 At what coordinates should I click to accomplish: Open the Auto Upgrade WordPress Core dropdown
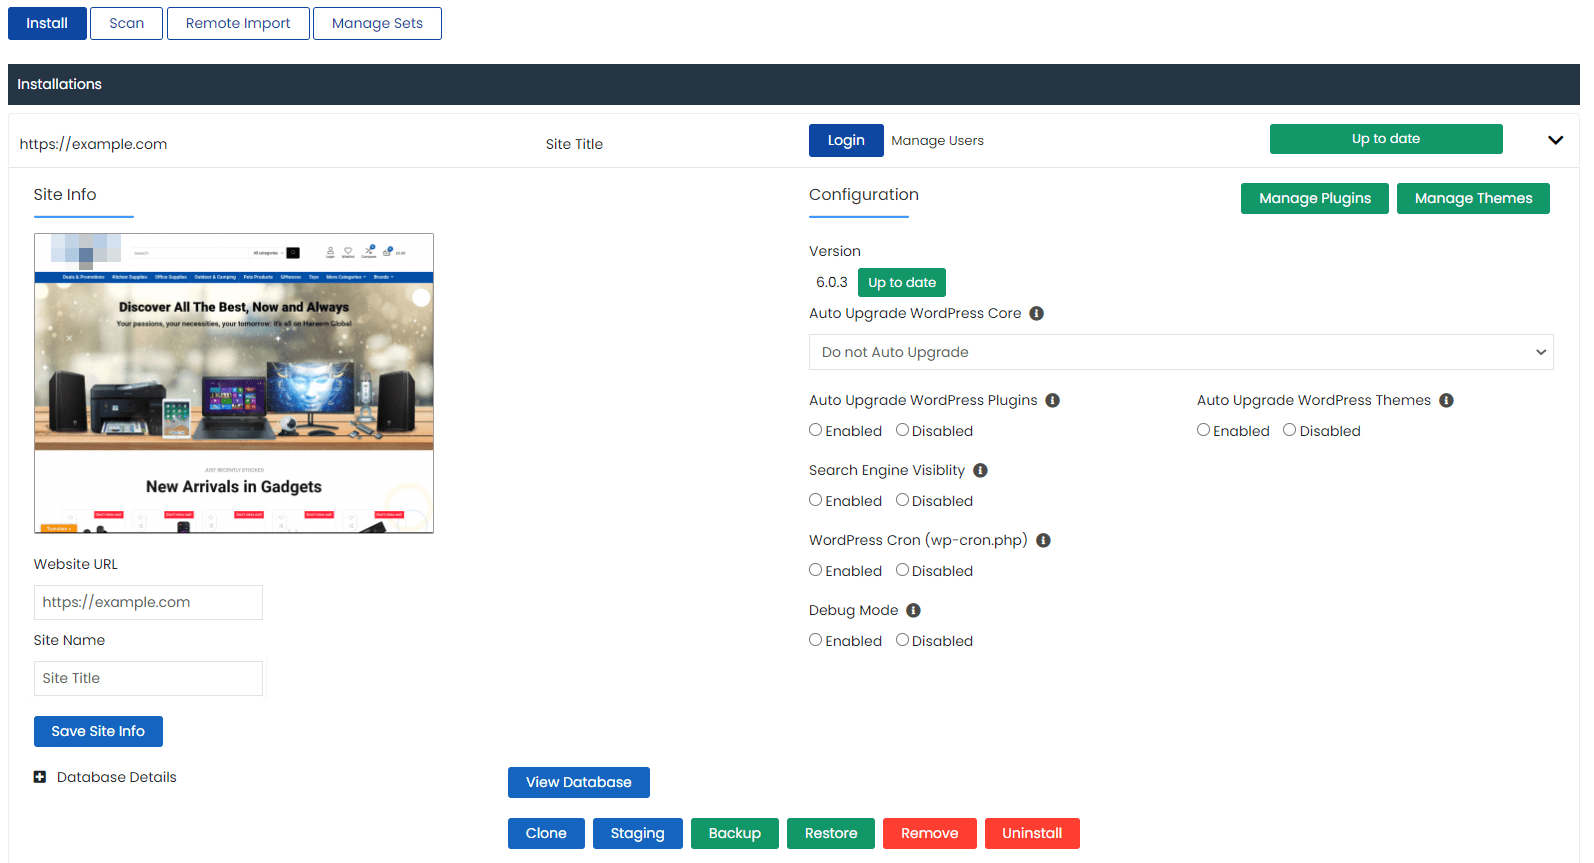(x=1181, y=352)
